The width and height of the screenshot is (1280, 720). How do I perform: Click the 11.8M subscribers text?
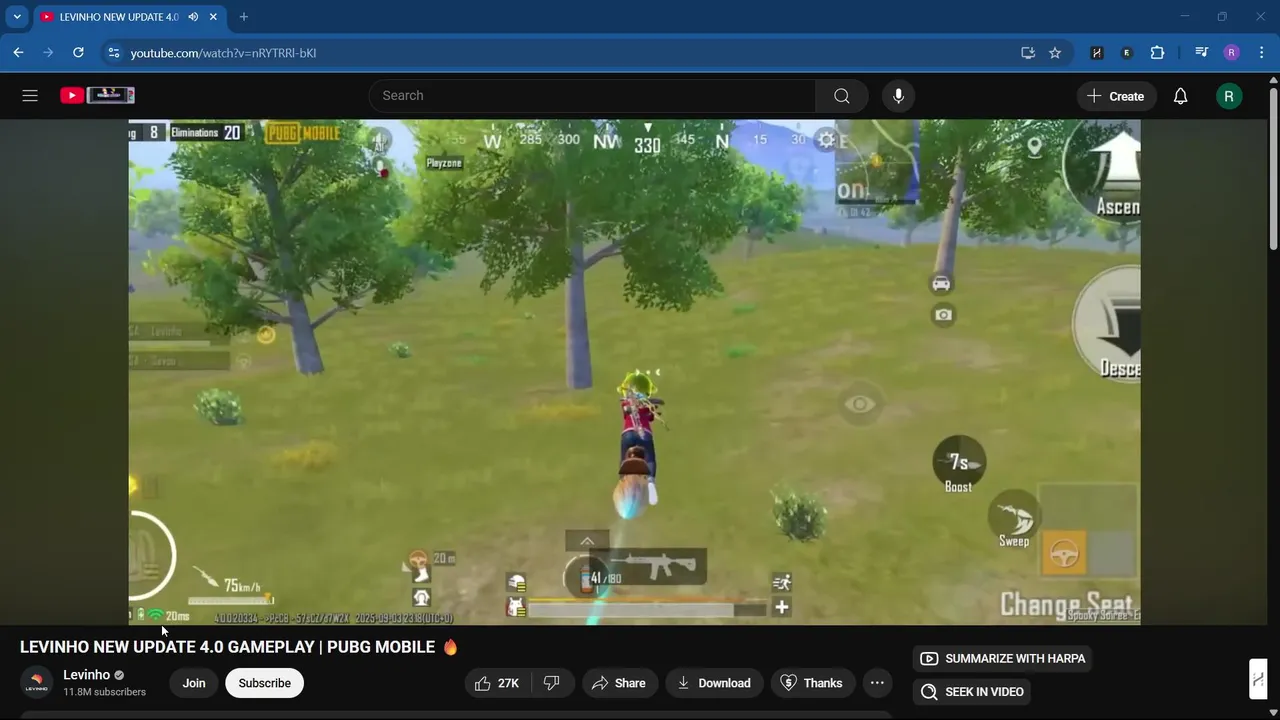[104, 692]
